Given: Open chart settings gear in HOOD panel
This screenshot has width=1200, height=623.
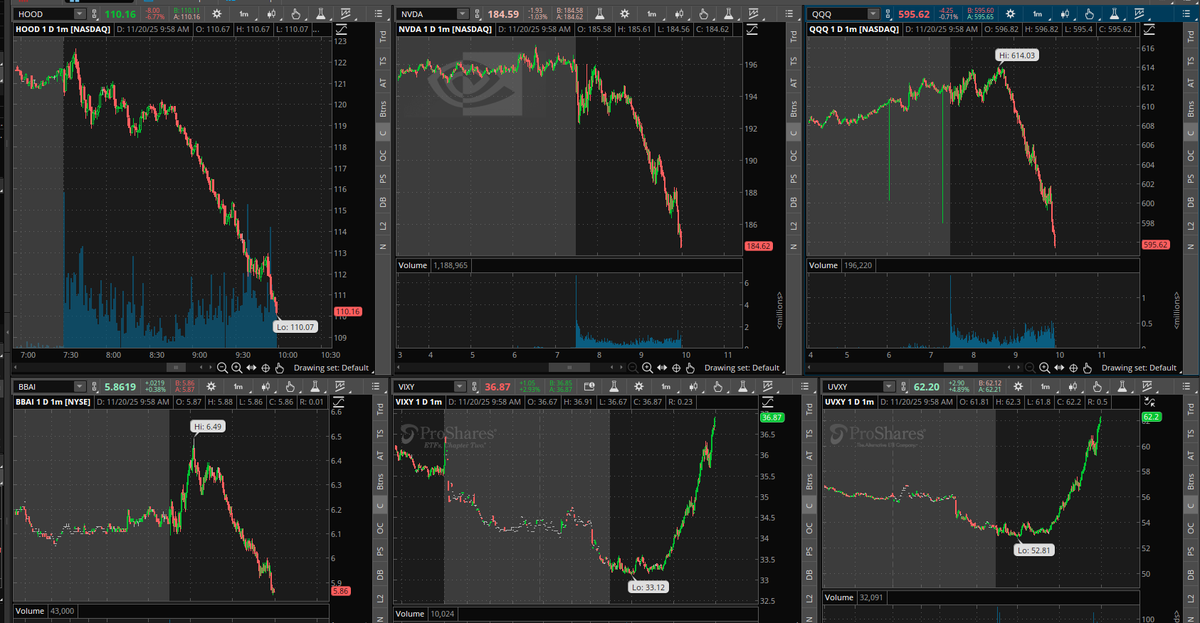Looking at the screenshot, I should pos(217,14).
